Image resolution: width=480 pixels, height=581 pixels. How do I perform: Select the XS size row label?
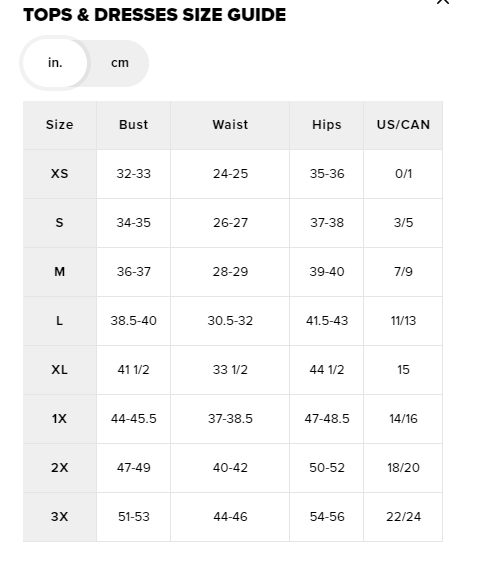[x=60, y=174]
